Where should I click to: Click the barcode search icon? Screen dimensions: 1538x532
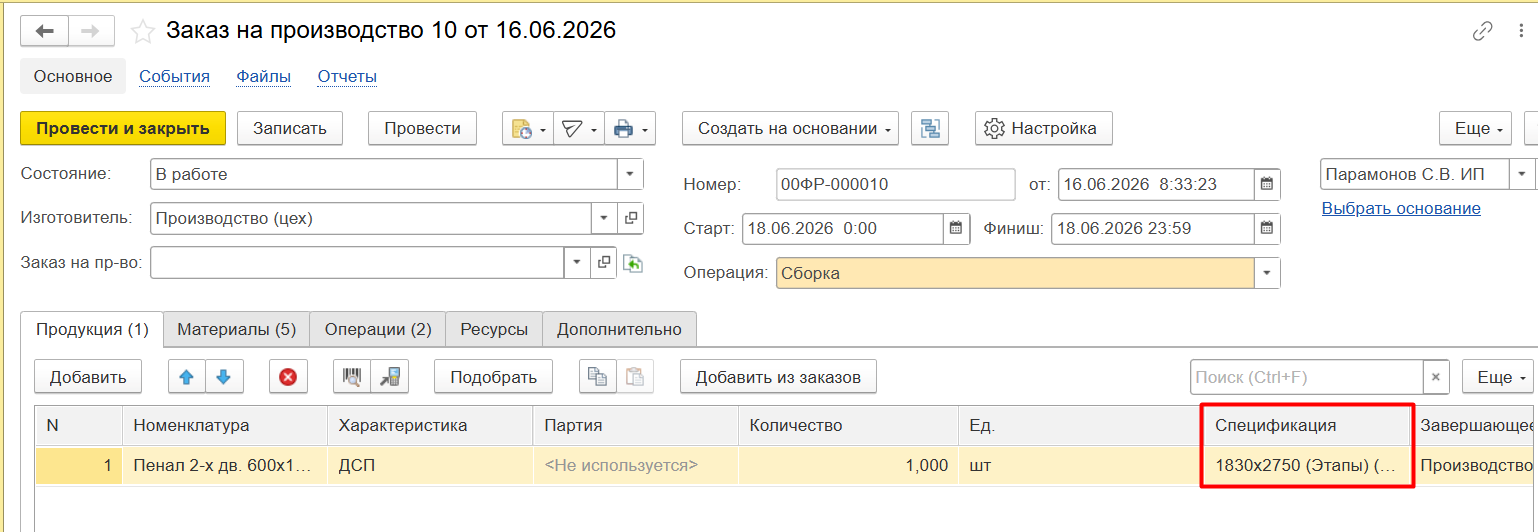[352, 377]
